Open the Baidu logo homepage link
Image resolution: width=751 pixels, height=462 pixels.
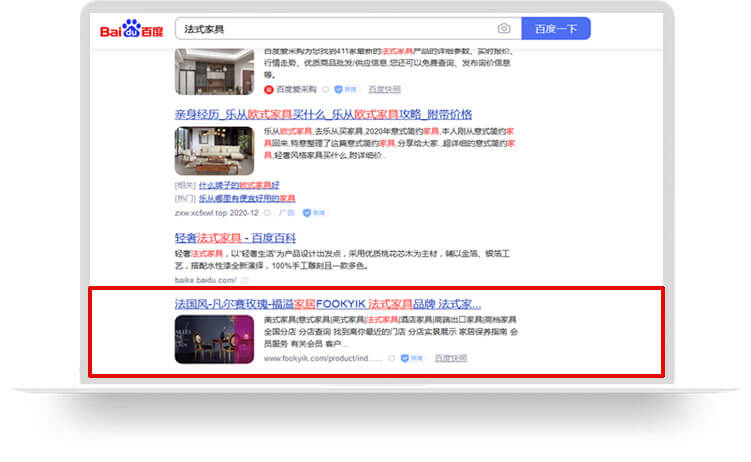click(x=131, y=29)
